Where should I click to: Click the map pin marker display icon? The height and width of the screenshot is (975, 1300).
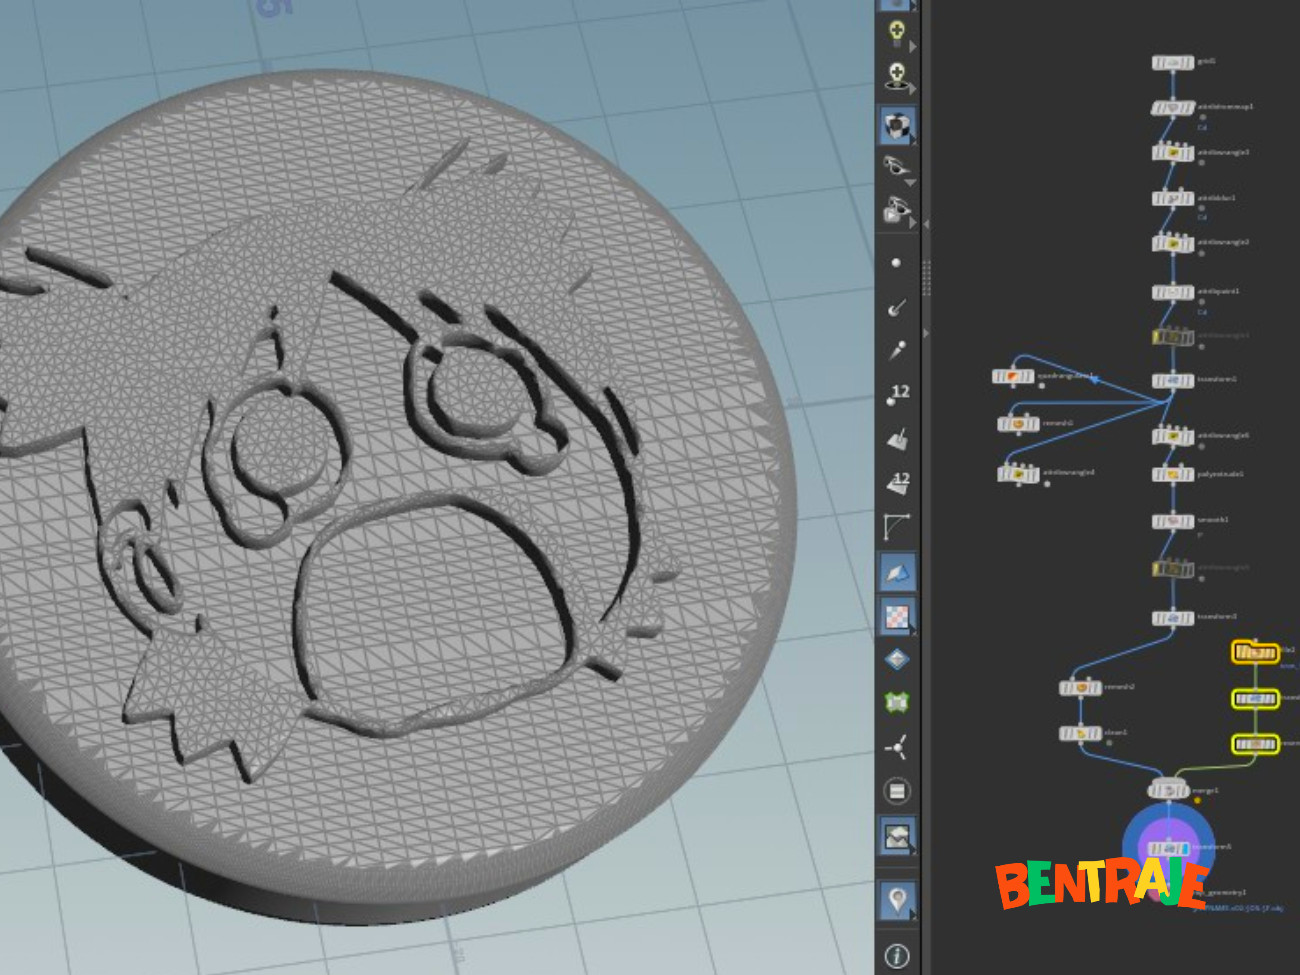(897, 901)
